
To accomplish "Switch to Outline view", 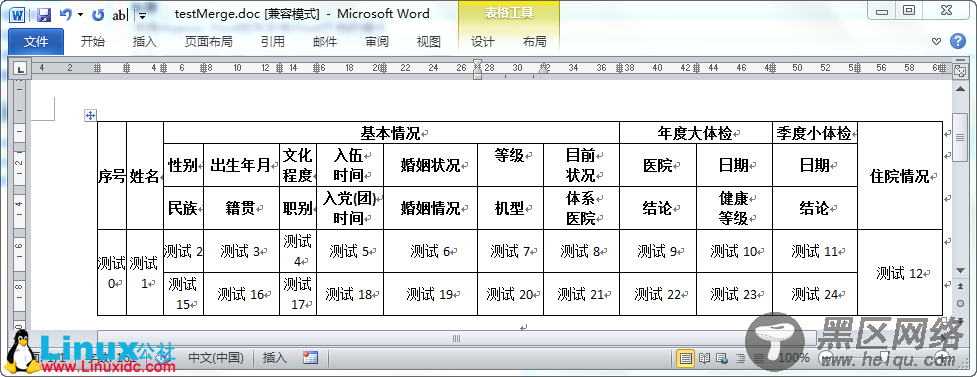I will (x=741, y=358).
